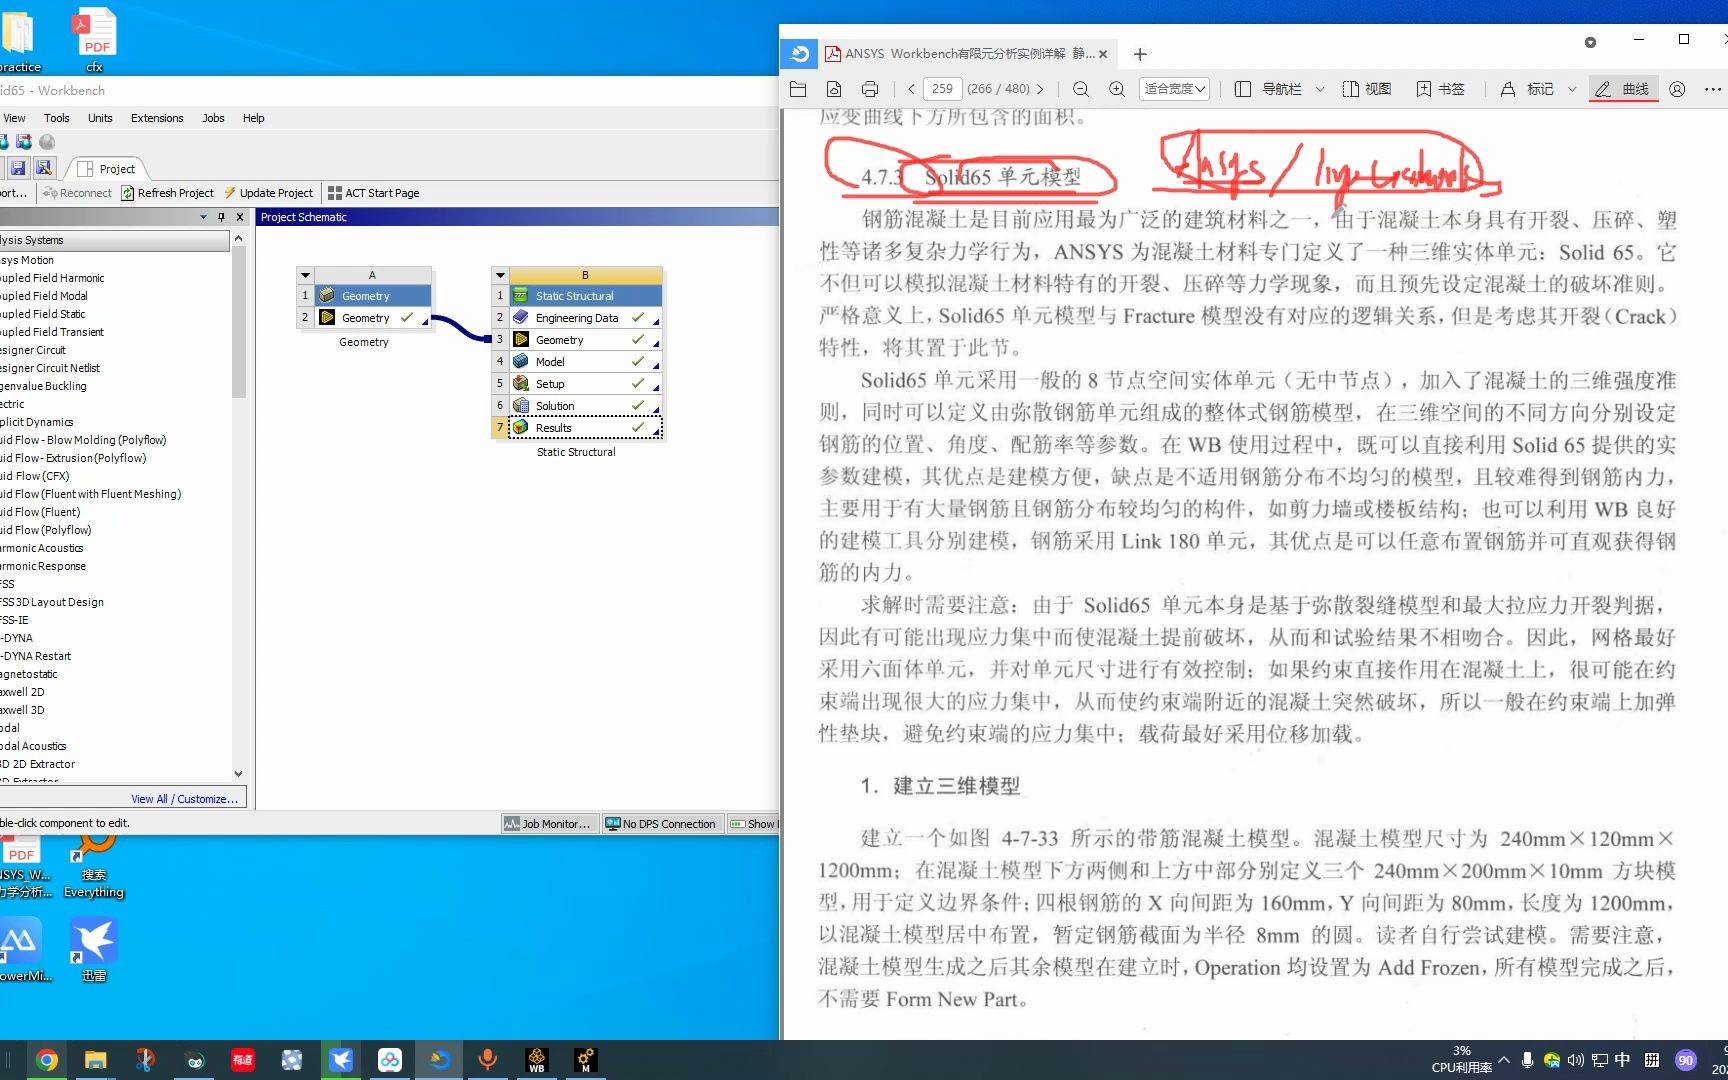Click the View All / Customize button

point(184,798)
